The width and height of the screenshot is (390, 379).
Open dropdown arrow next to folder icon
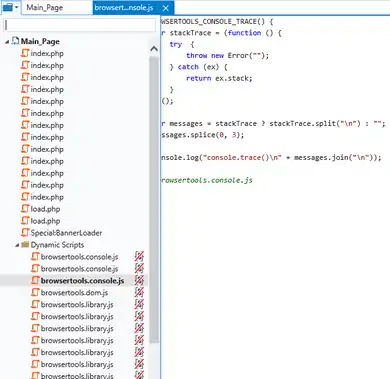click(x=16, y=7)
